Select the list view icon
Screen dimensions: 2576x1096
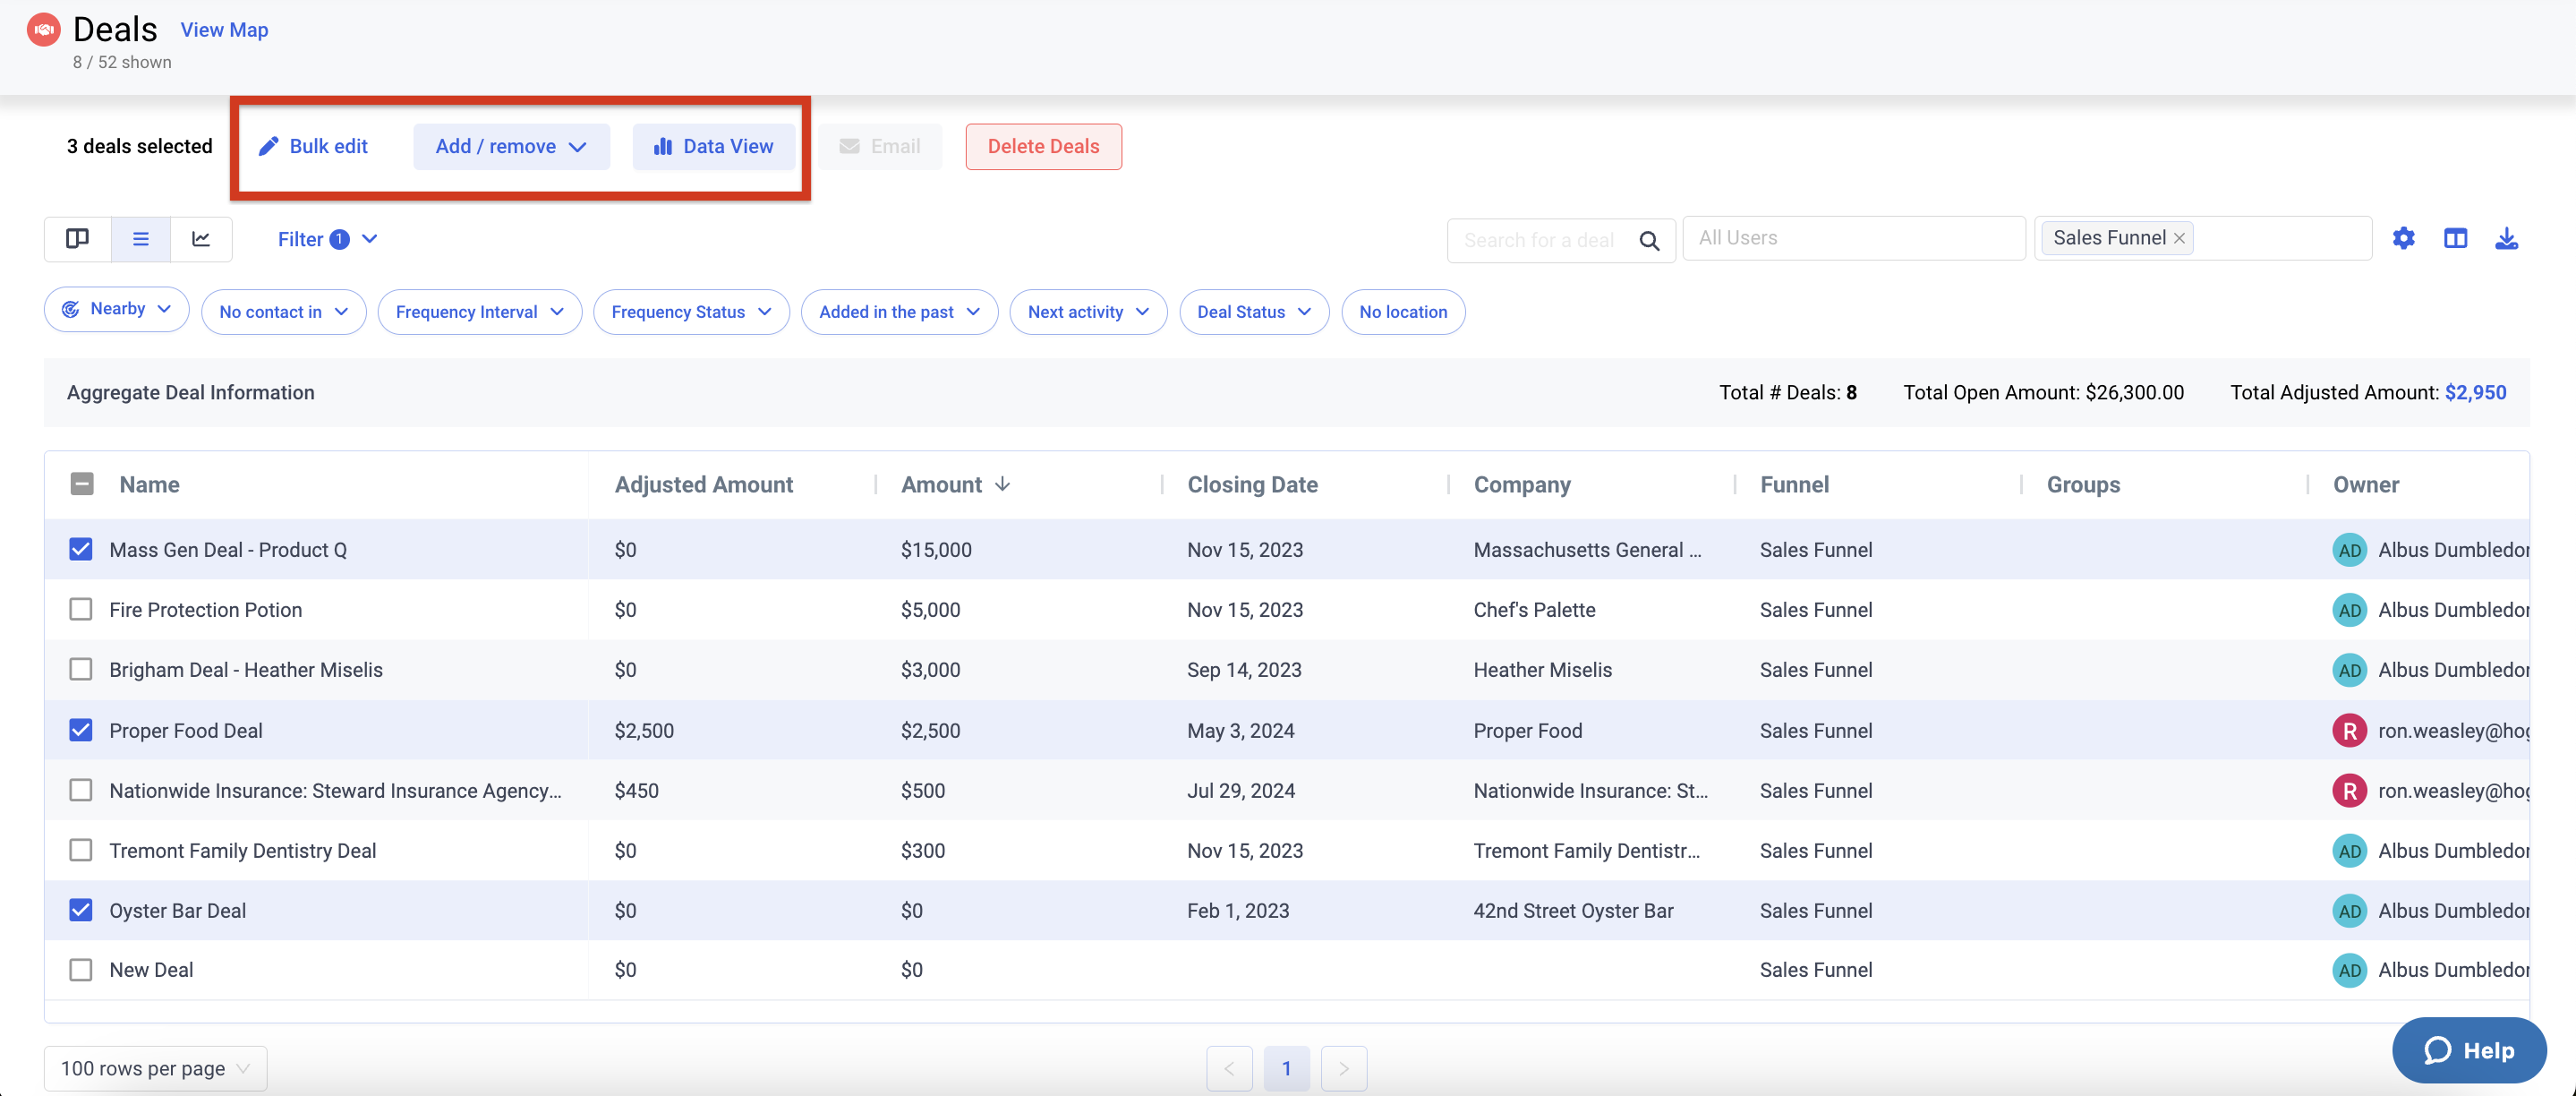(140, 239)
